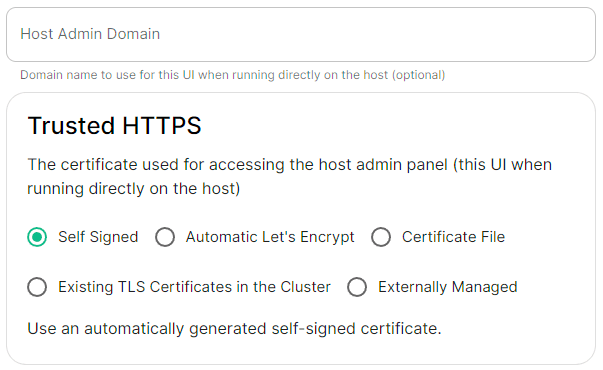Click the "Certificate File" label text

click(453, 237)
